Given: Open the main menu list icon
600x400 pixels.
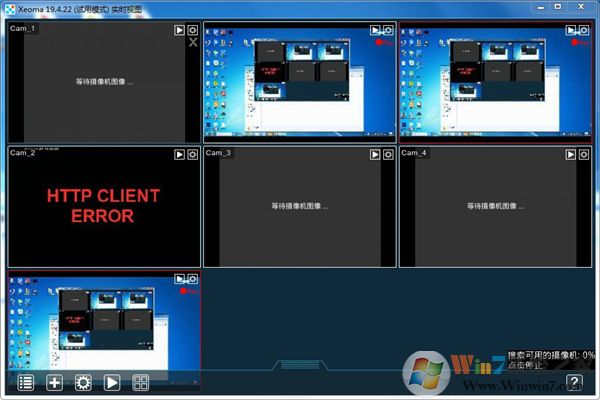Looking at the screenshot, I should click(26, 382).
